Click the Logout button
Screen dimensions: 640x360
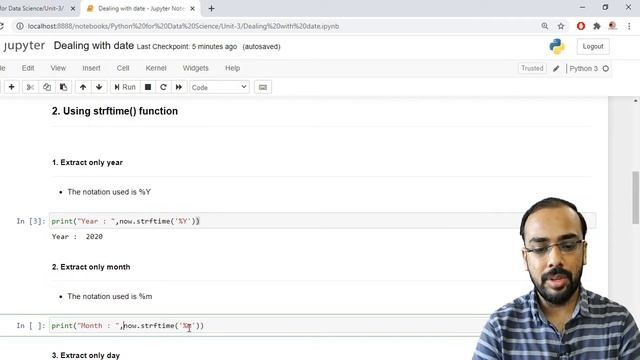pos(593,47)
